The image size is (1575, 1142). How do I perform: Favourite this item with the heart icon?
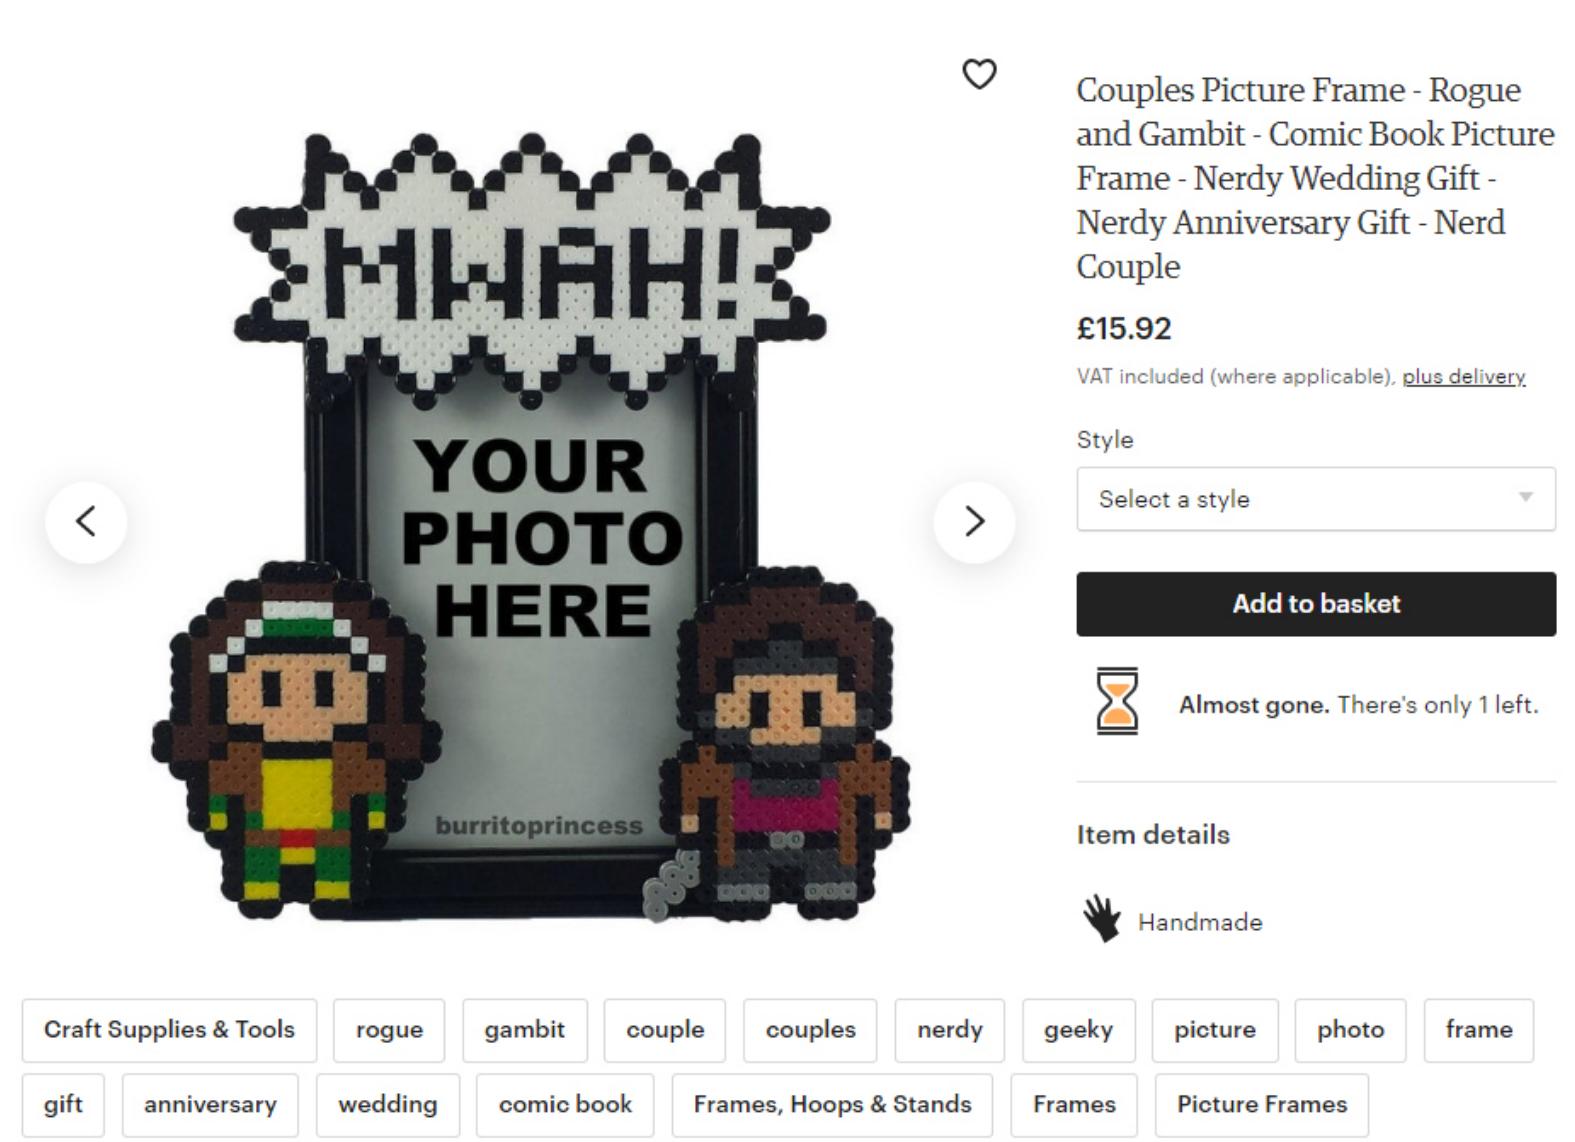pyautogui.click(x=979, y=74)
